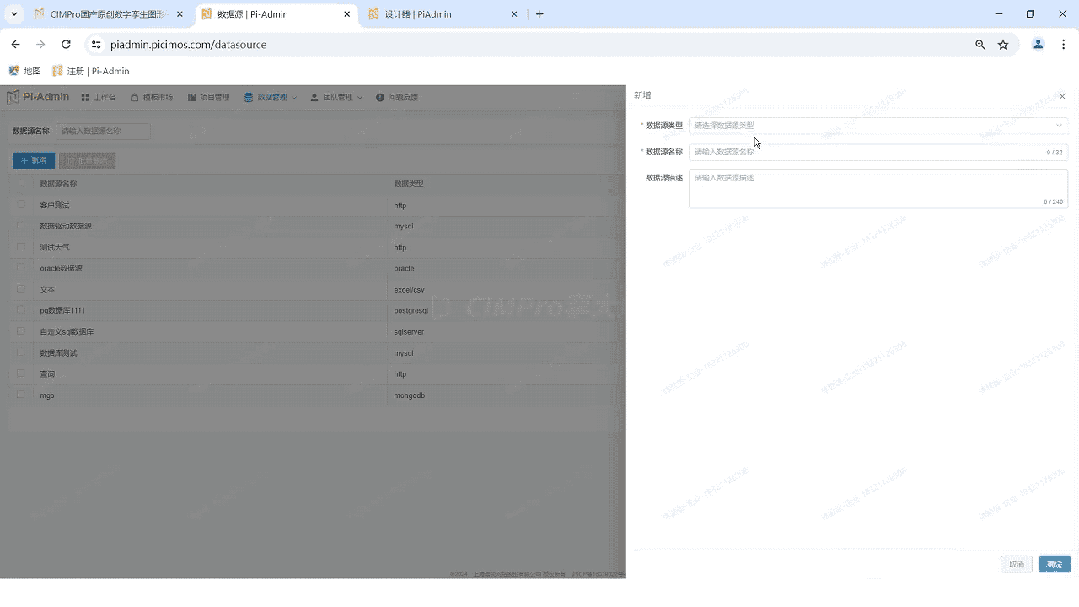Image resolution: width=1079 pixels, height=607 pixels.
Task: Open the help icon menu item
Action: tap(397, 98)
